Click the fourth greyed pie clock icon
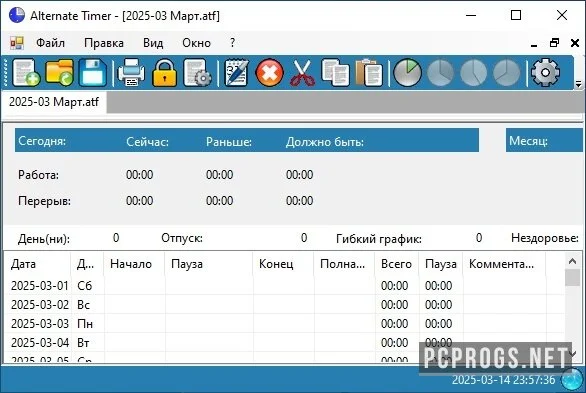This screenshot has width=586, height=393. pos(506,72)
